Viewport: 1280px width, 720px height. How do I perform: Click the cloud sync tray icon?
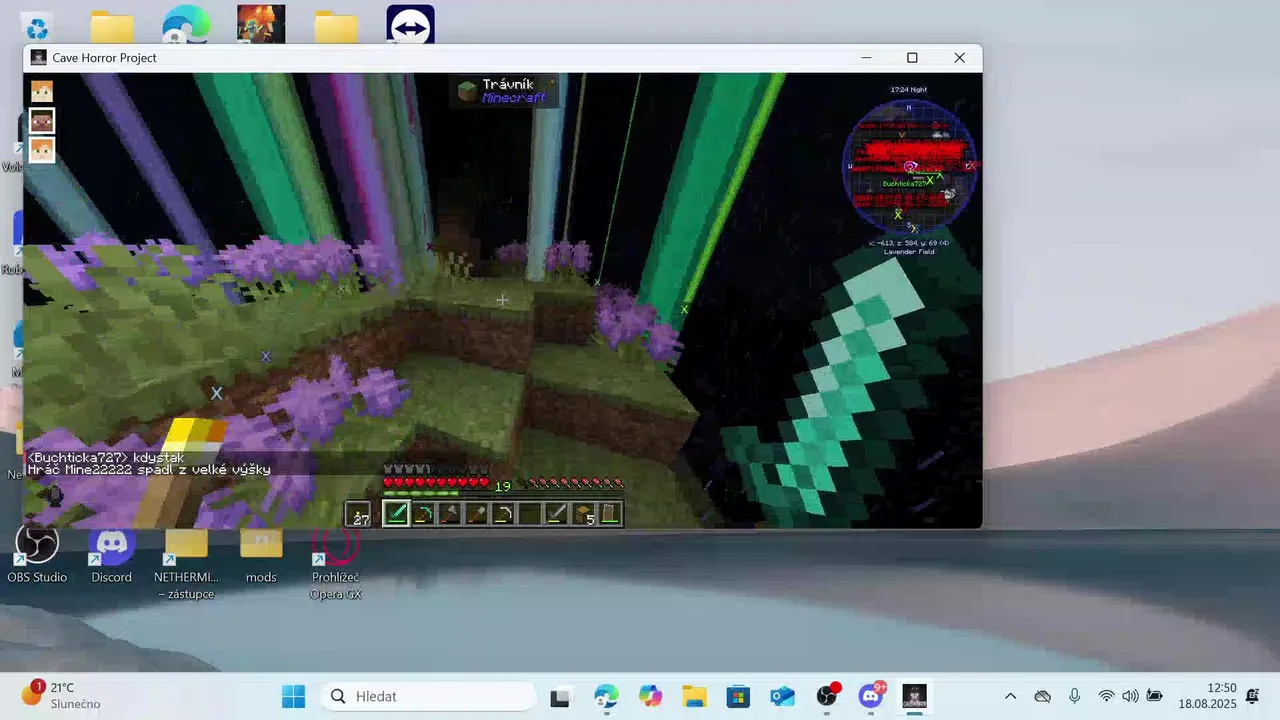click(1042, 696)
